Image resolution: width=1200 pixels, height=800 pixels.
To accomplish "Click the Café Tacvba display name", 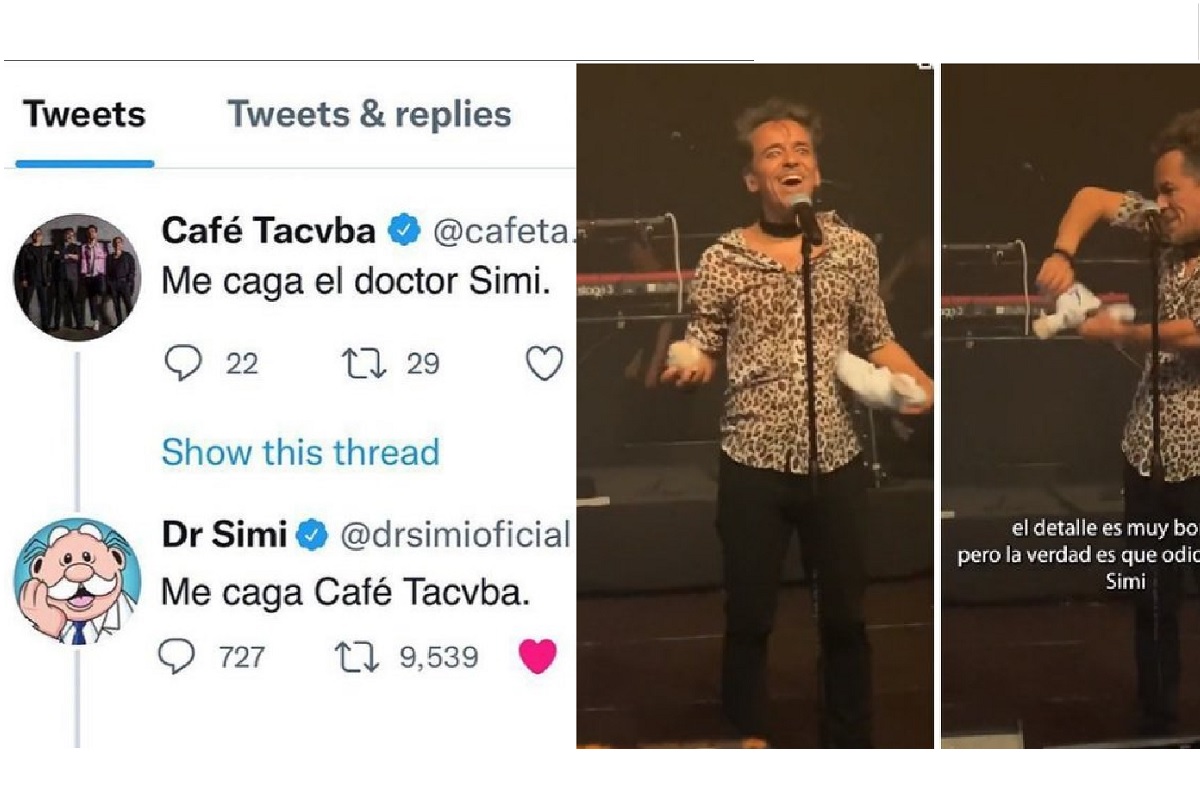I will (269, 232).
